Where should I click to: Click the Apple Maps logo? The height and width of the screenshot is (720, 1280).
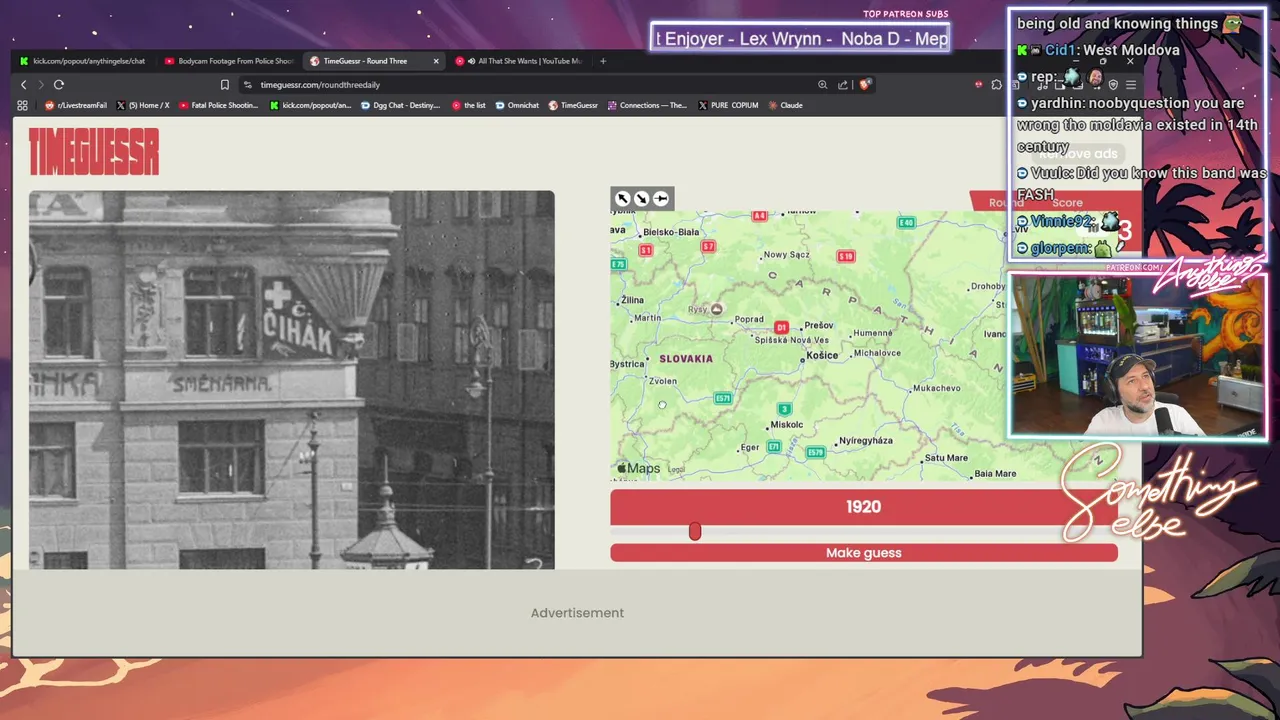[x=638, y=468]
